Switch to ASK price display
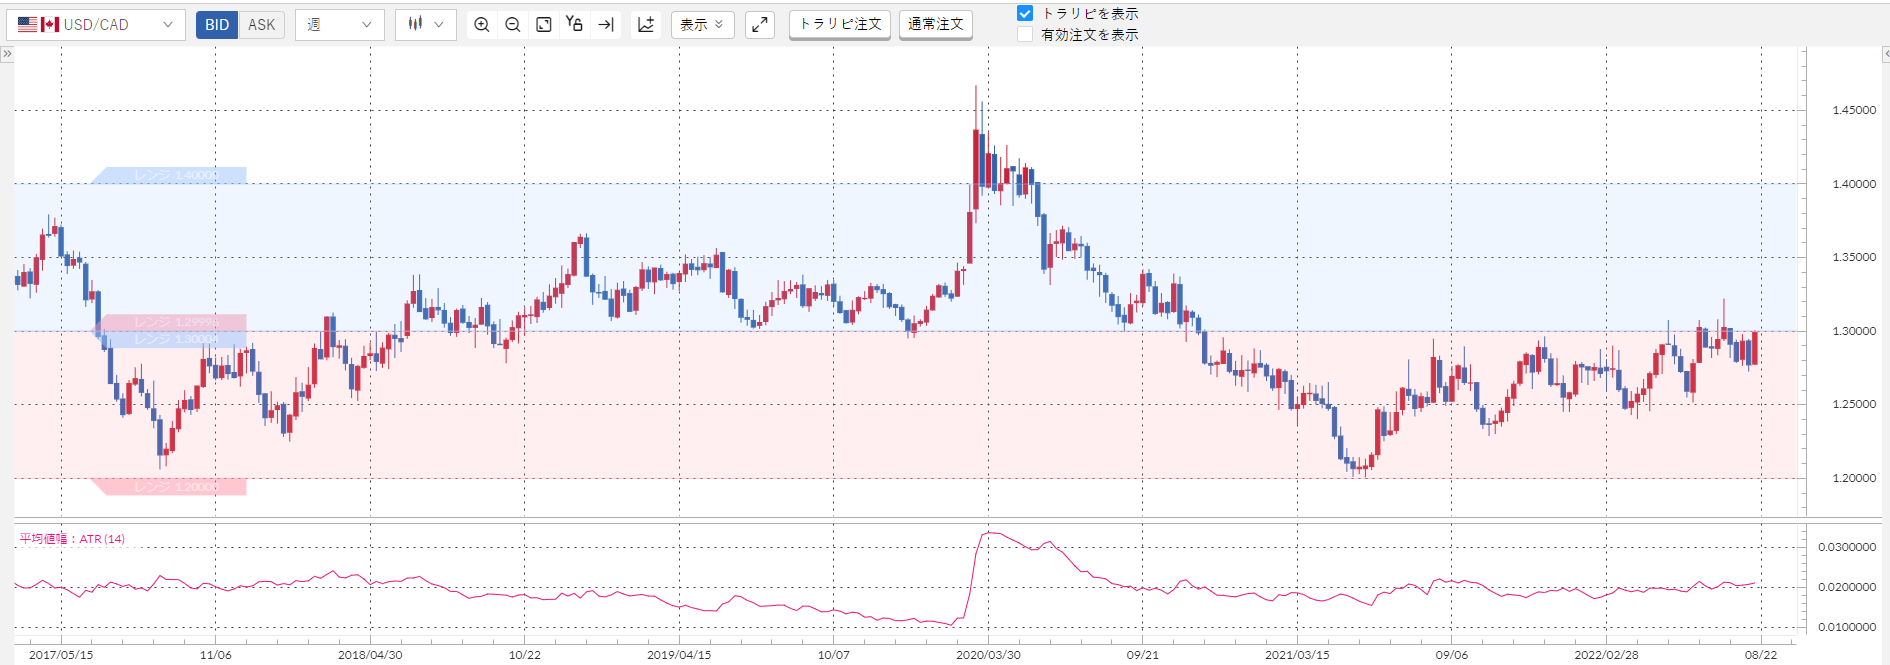The height and width of the screenshot is (665, 1890). click(x=261, y=25)
